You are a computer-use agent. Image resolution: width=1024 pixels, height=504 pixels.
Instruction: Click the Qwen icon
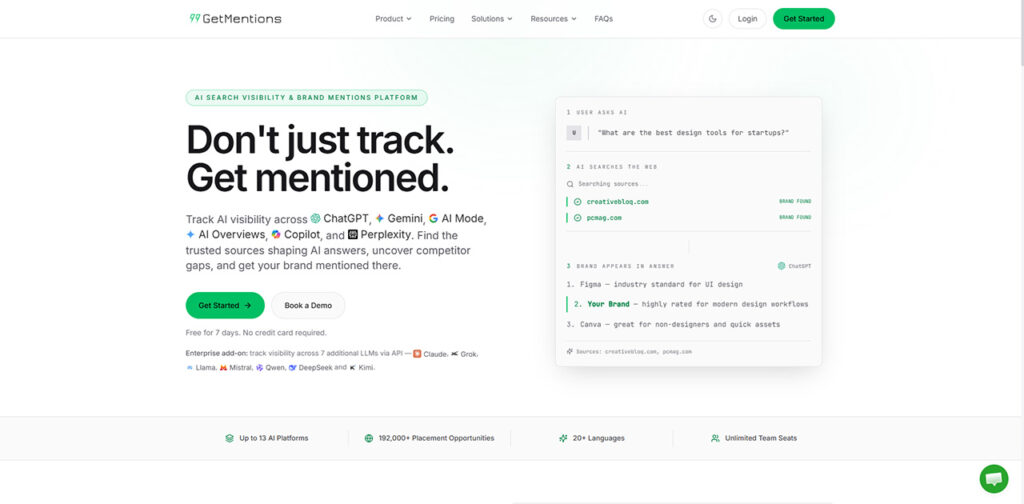click(259, 368)
